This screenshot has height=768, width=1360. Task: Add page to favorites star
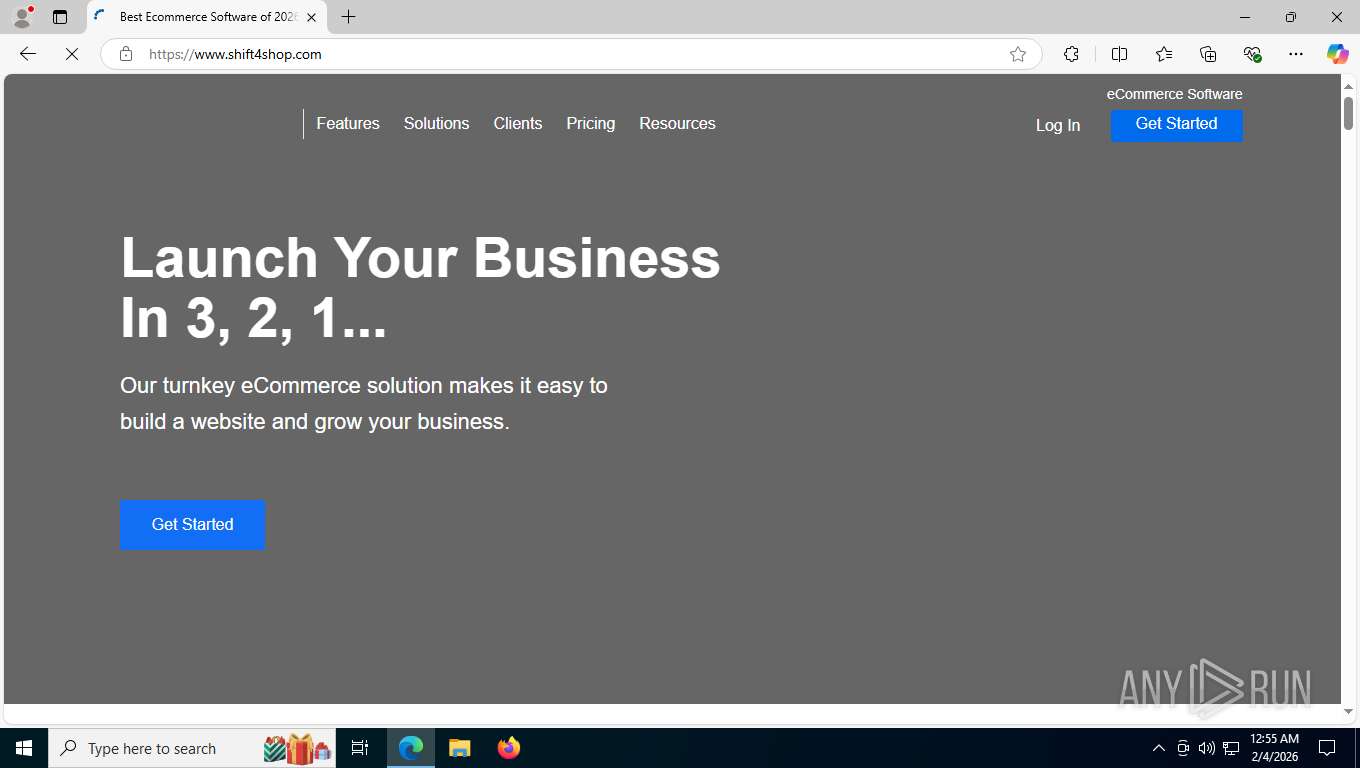[x=1018, y=54]
